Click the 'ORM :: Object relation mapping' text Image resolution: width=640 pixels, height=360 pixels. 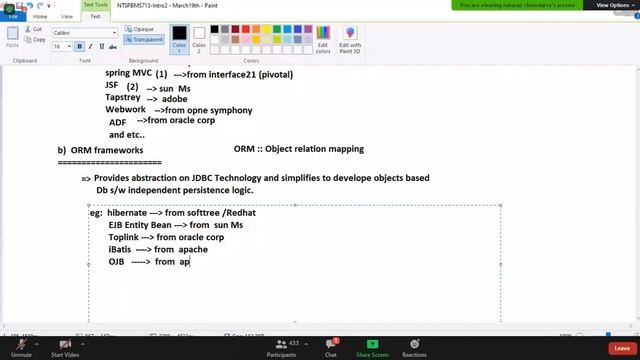299,149
